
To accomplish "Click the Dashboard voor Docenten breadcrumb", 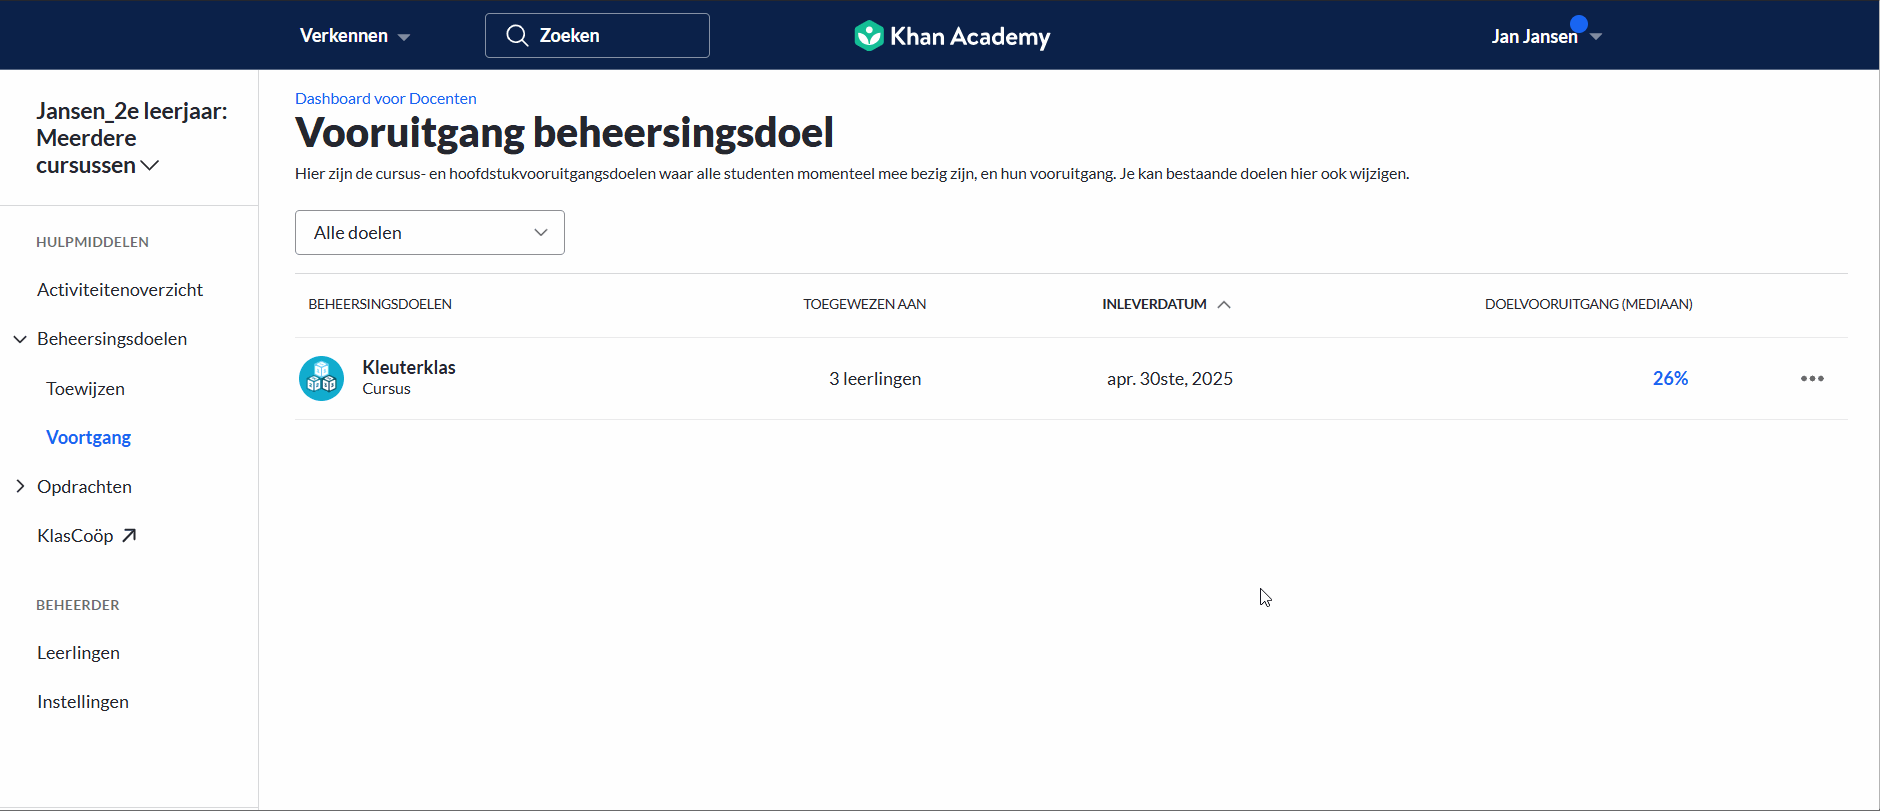I will click(385, 98).
